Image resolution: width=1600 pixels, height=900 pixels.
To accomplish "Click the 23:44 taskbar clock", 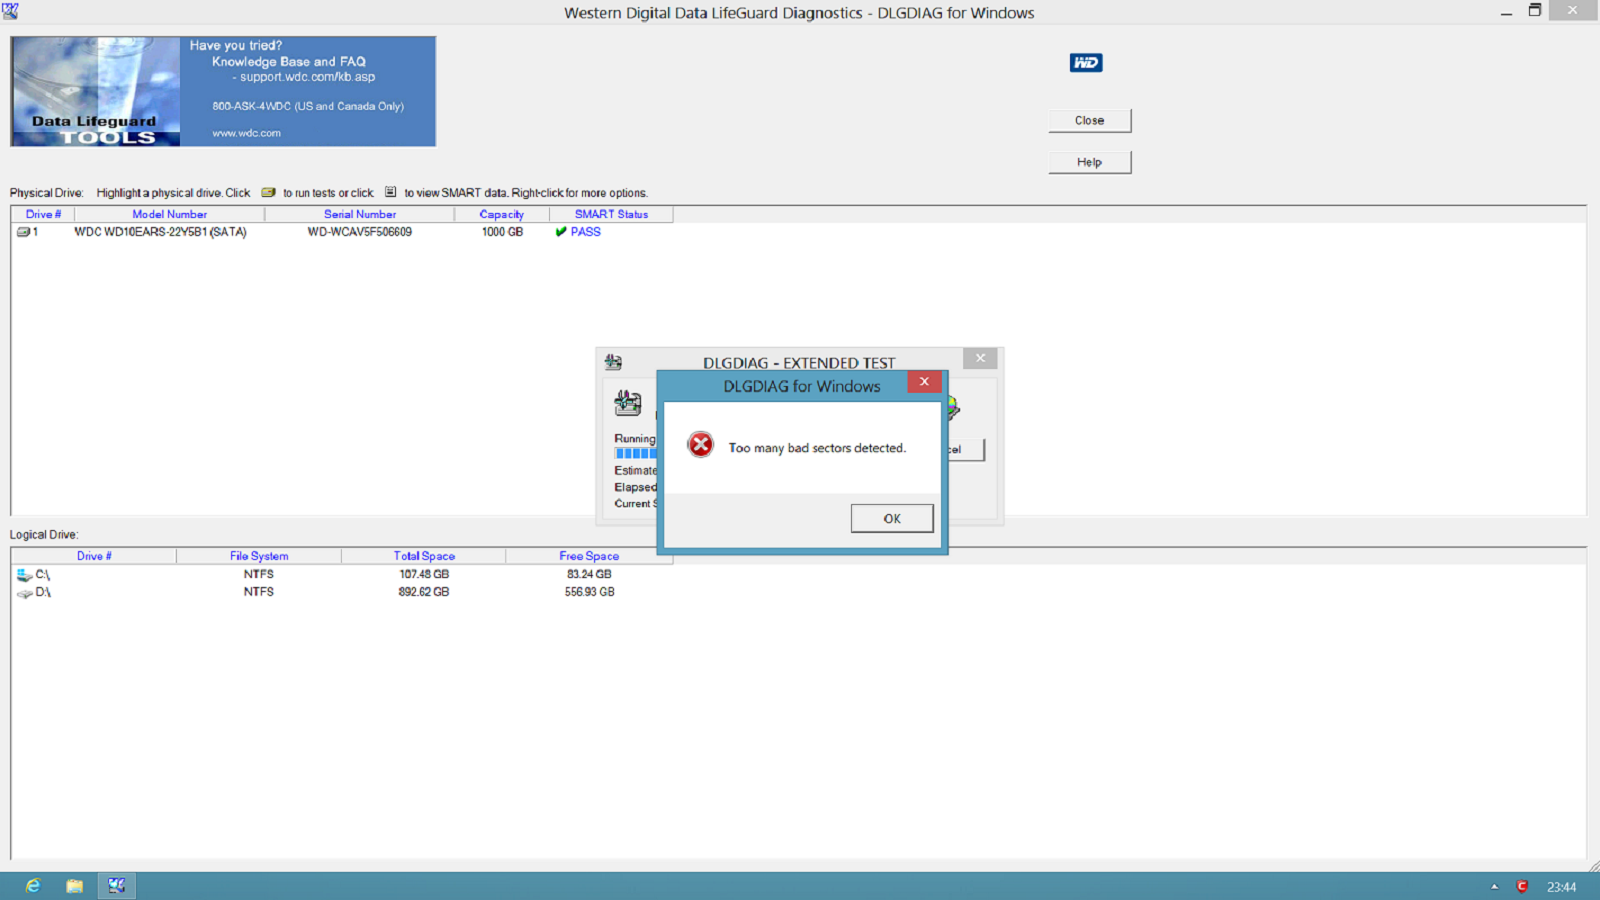I will coord(1561,887).
